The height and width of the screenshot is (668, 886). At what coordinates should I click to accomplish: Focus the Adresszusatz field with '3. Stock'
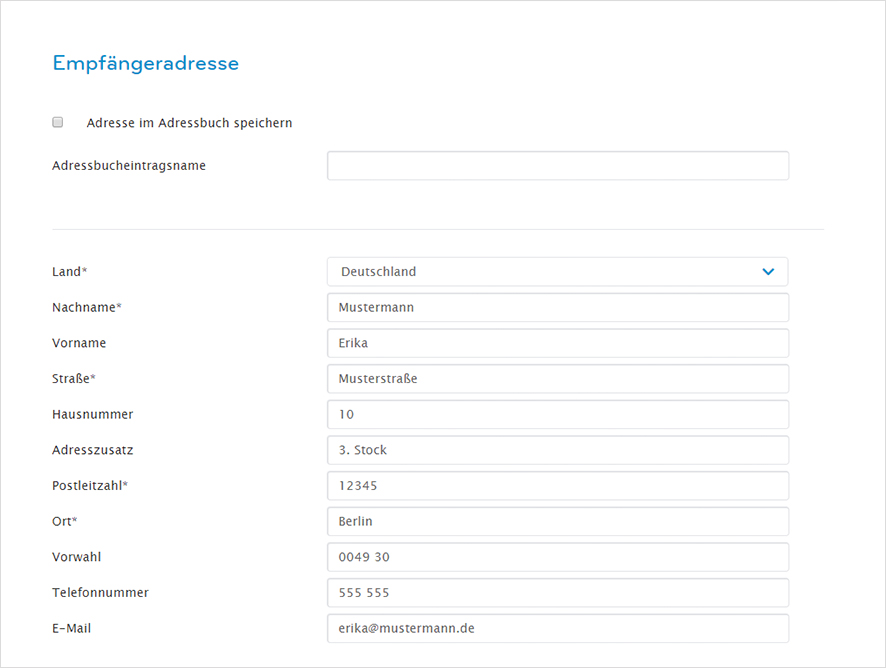point(557,450)
